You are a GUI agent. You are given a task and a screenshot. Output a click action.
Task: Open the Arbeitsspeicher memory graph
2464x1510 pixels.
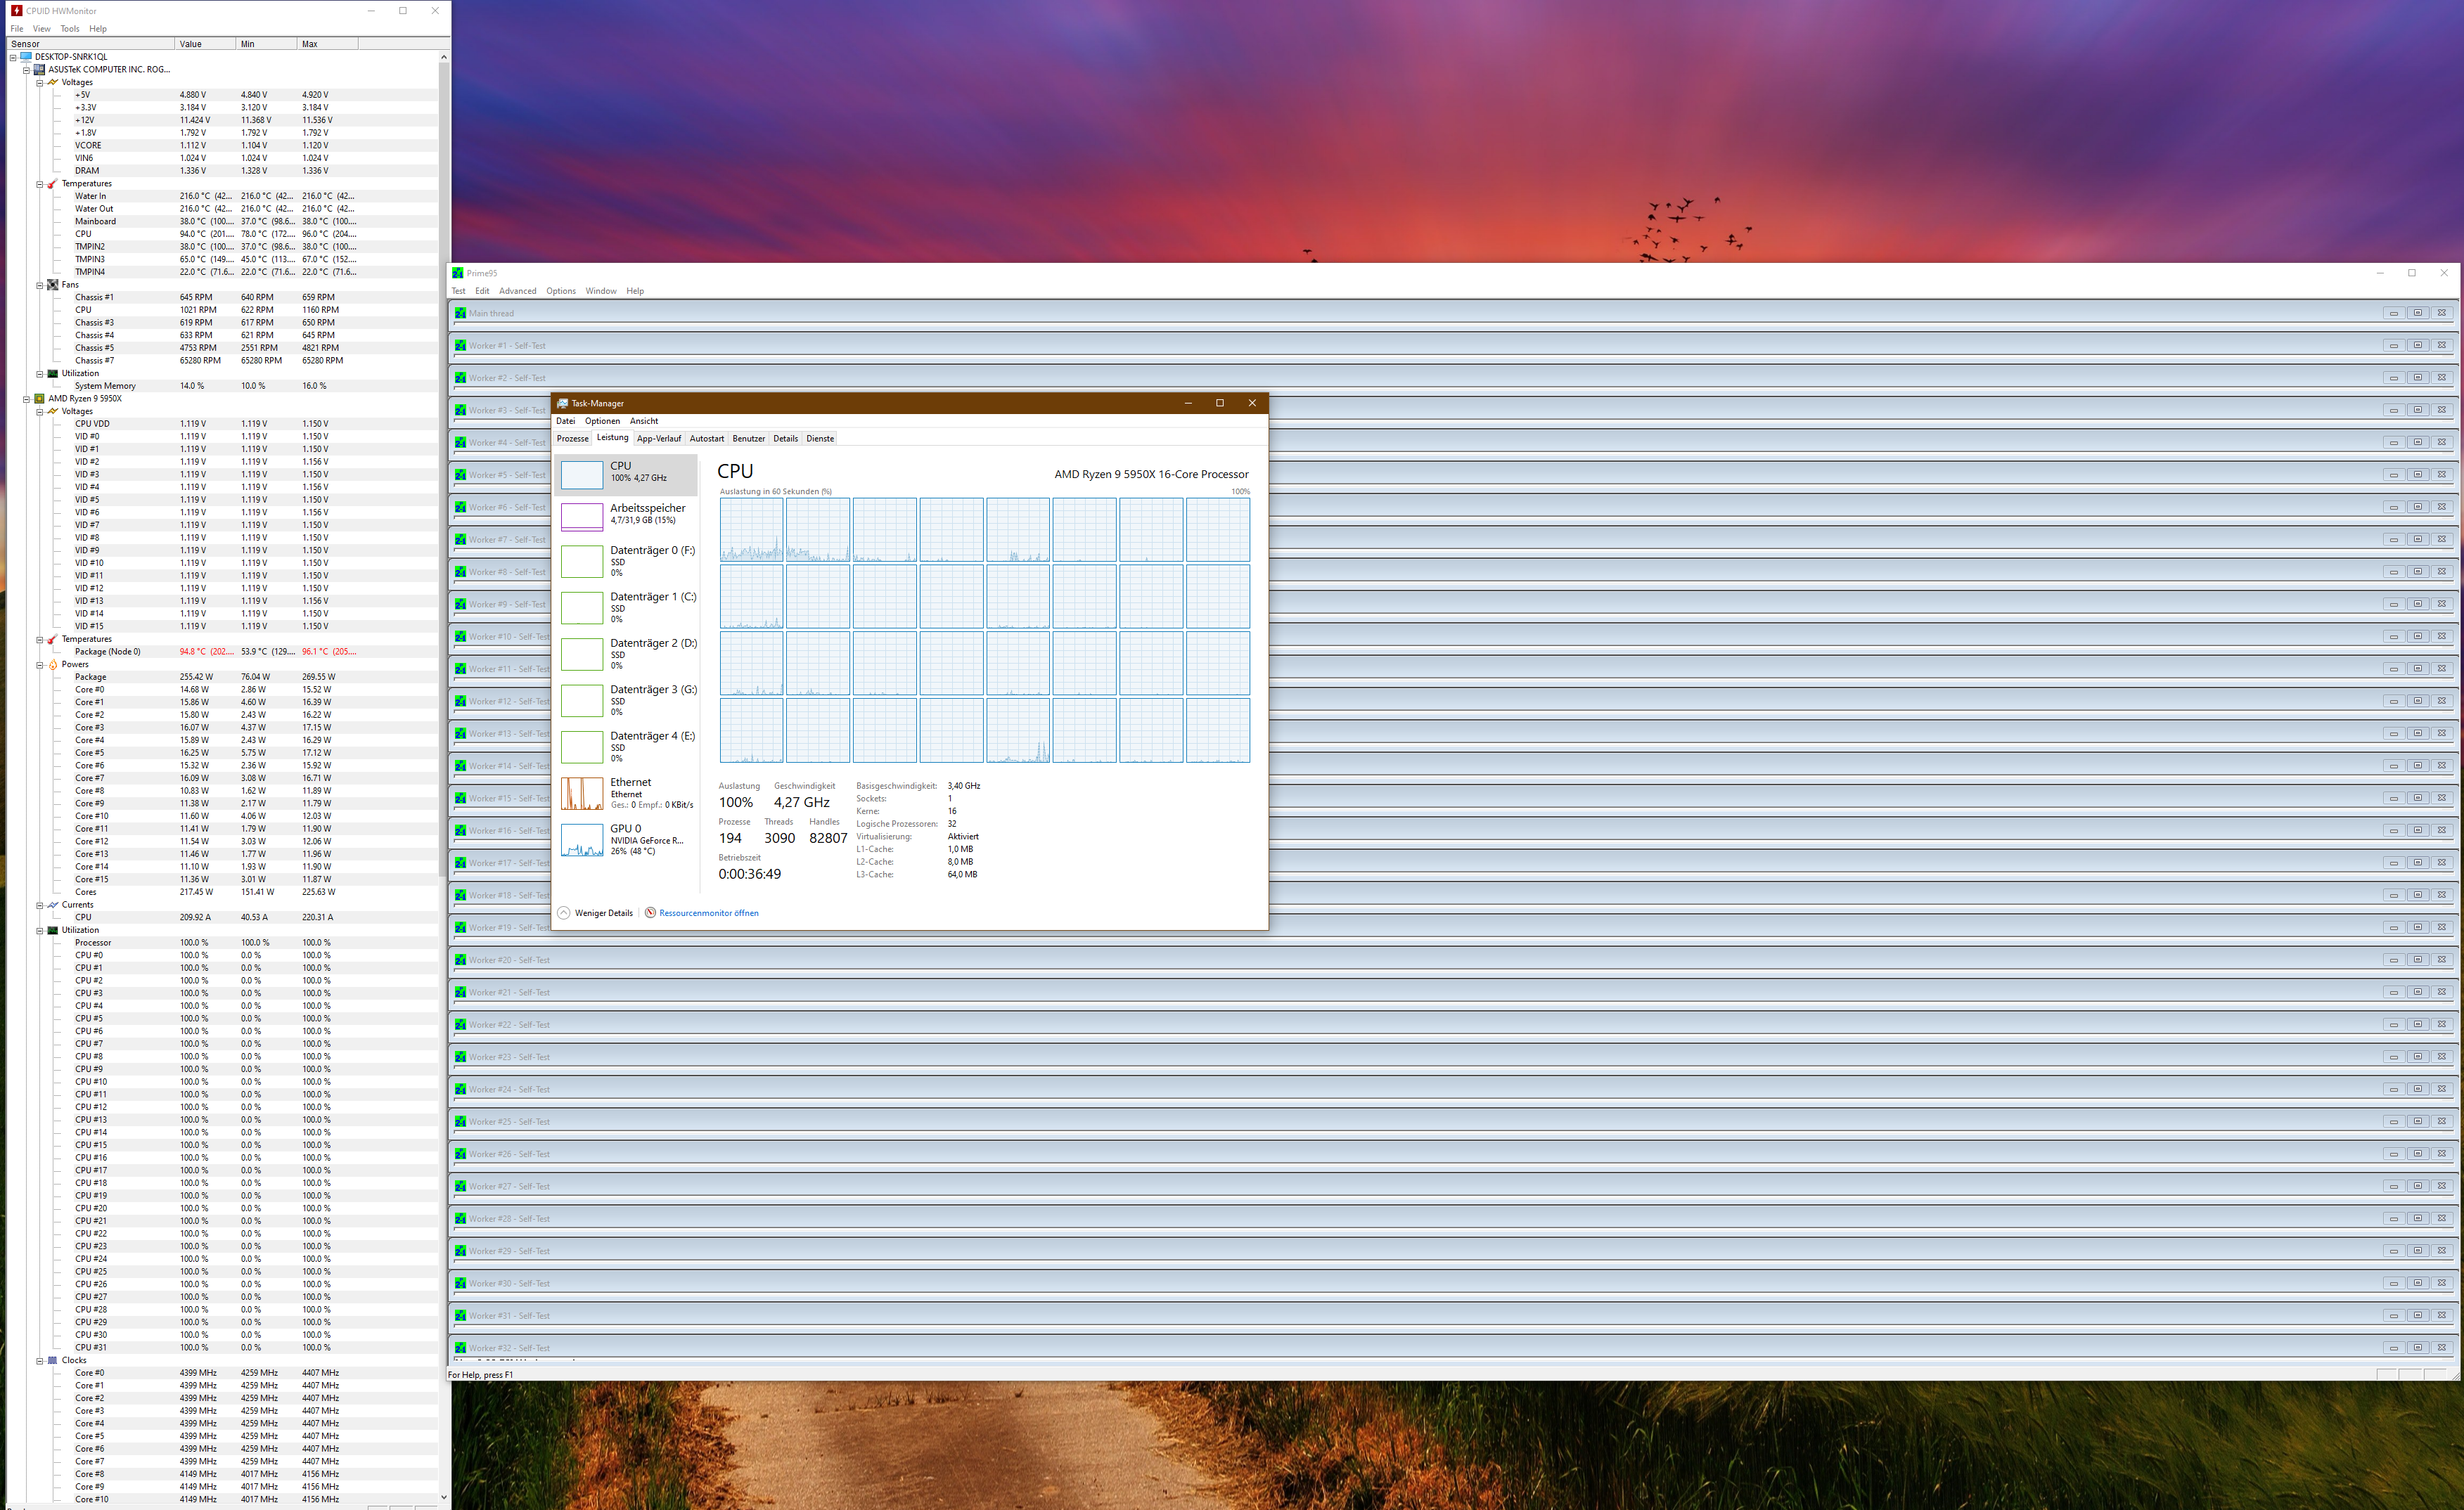tap(581, 516)
